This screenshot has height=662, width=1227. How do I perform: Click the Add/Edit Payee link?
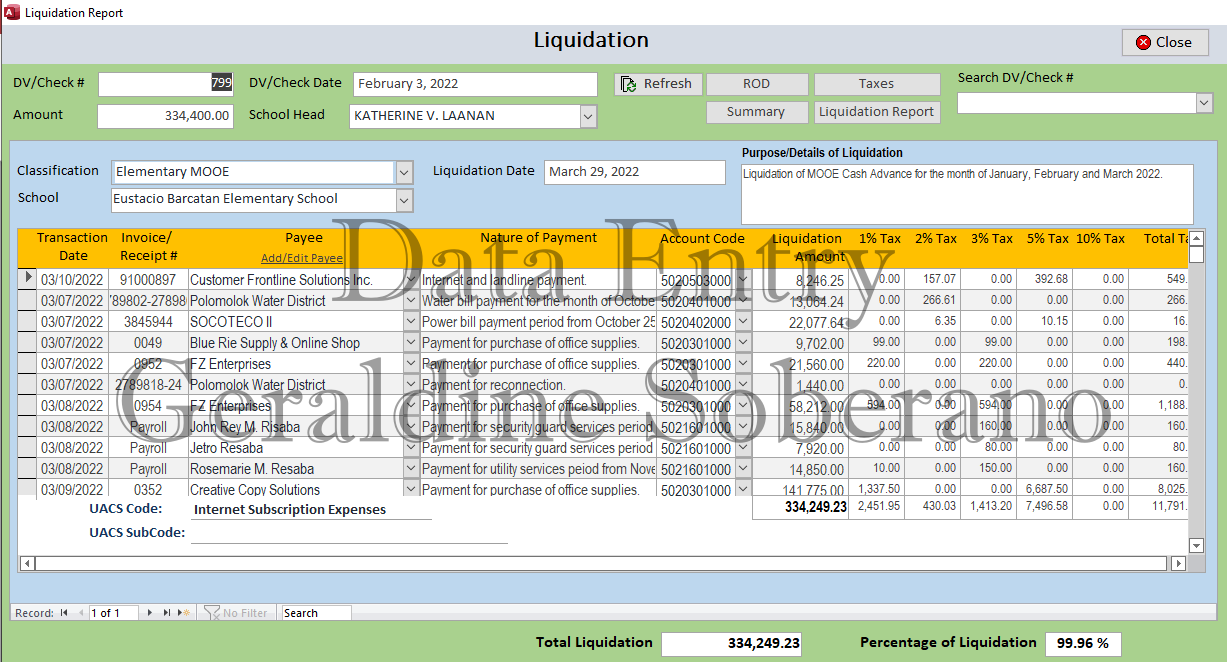point(302,258)
